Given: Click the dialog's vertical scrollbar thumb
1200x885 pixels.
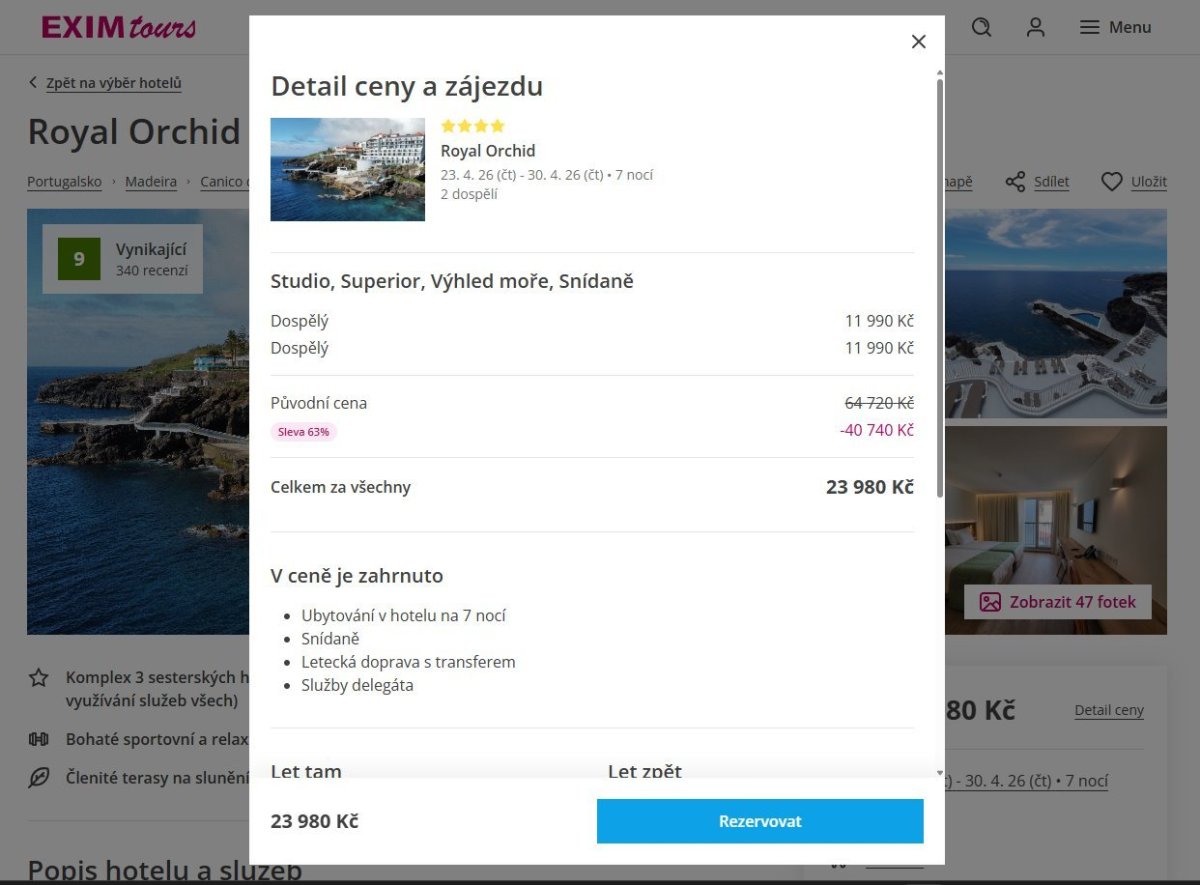Looking at the screenshot, I should 939,285.
